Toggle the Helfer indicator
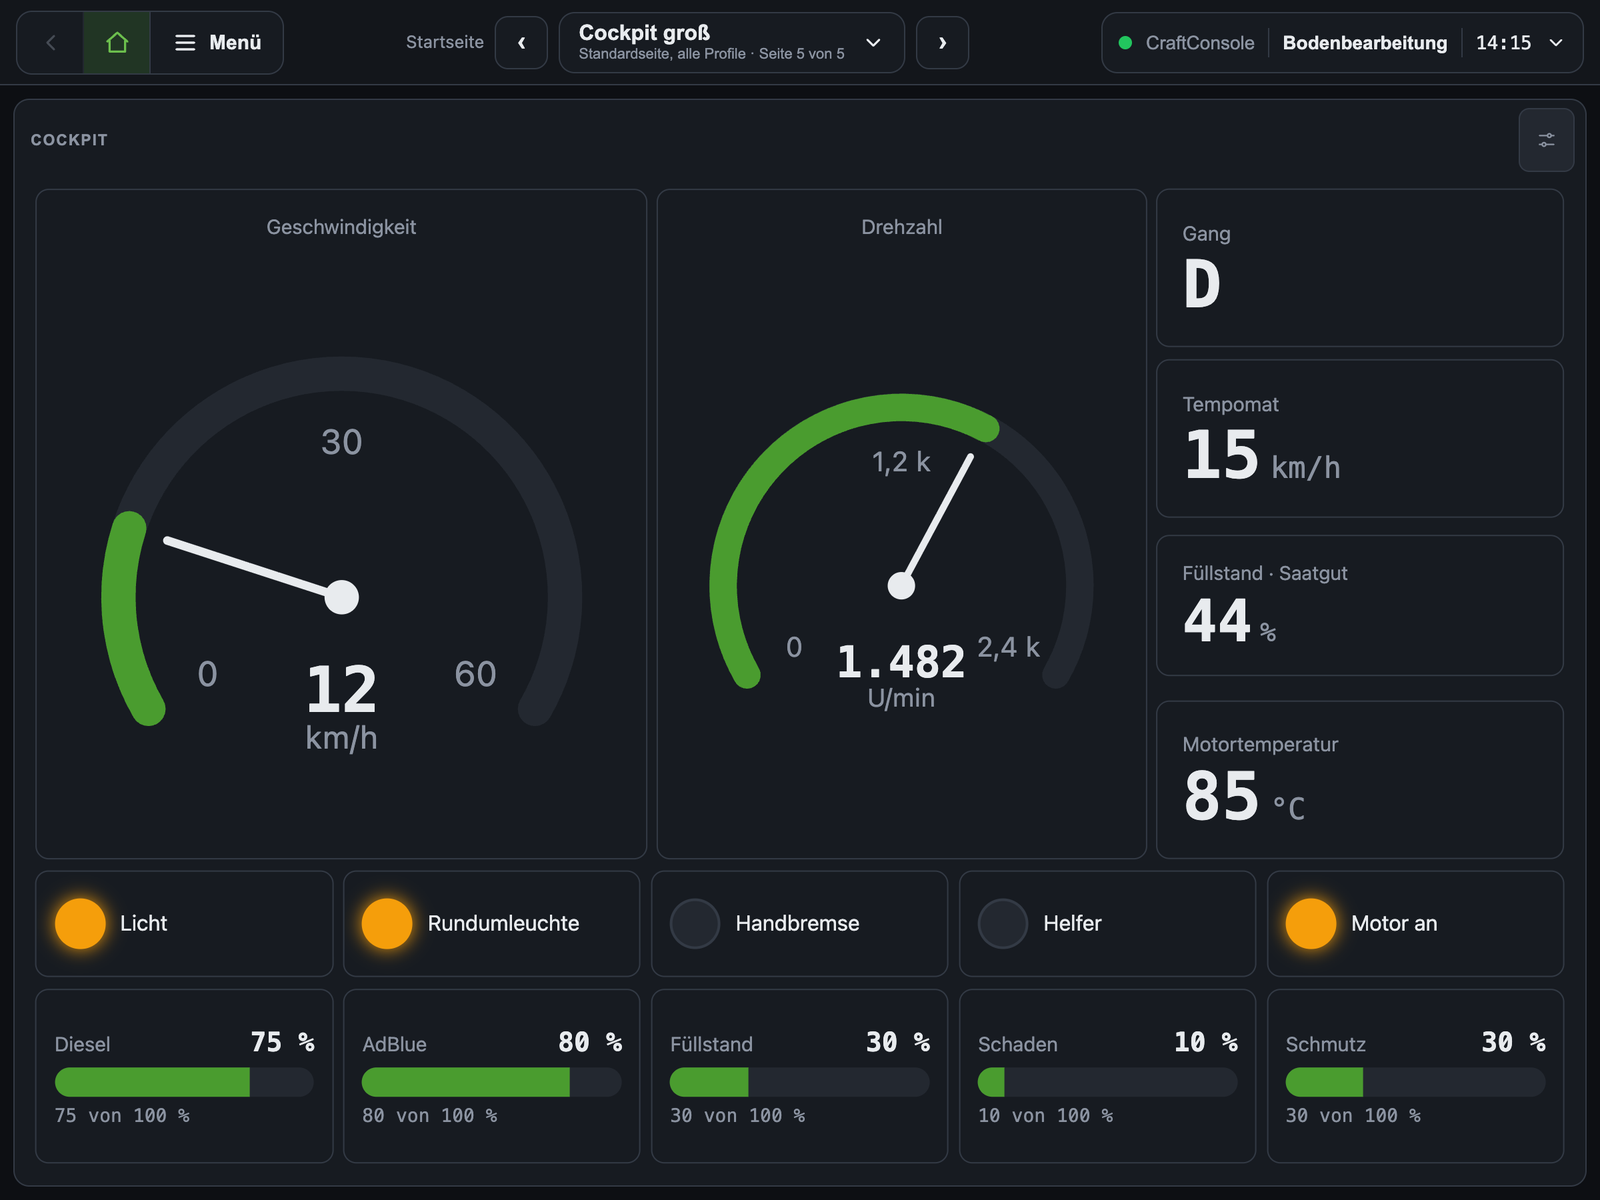1600x1200 pixels. [x=1107, y=923]
